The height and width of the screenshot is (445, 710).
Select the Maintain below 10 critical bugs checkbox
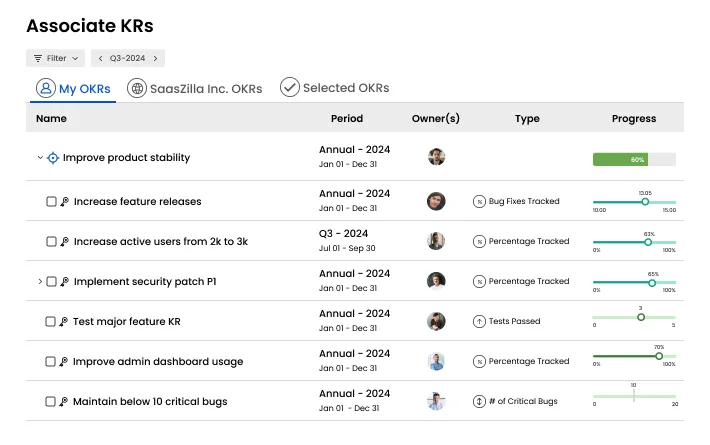[51, 402]
